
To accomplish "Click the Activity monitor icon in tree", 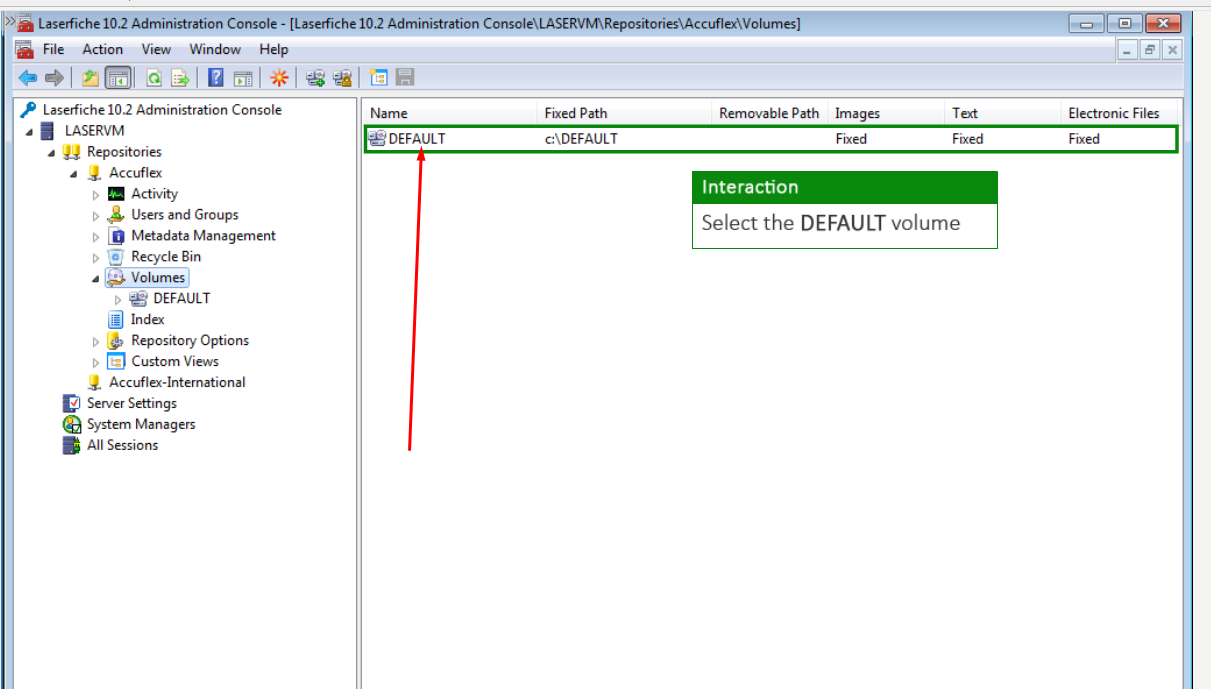I will tap(116, 194).
